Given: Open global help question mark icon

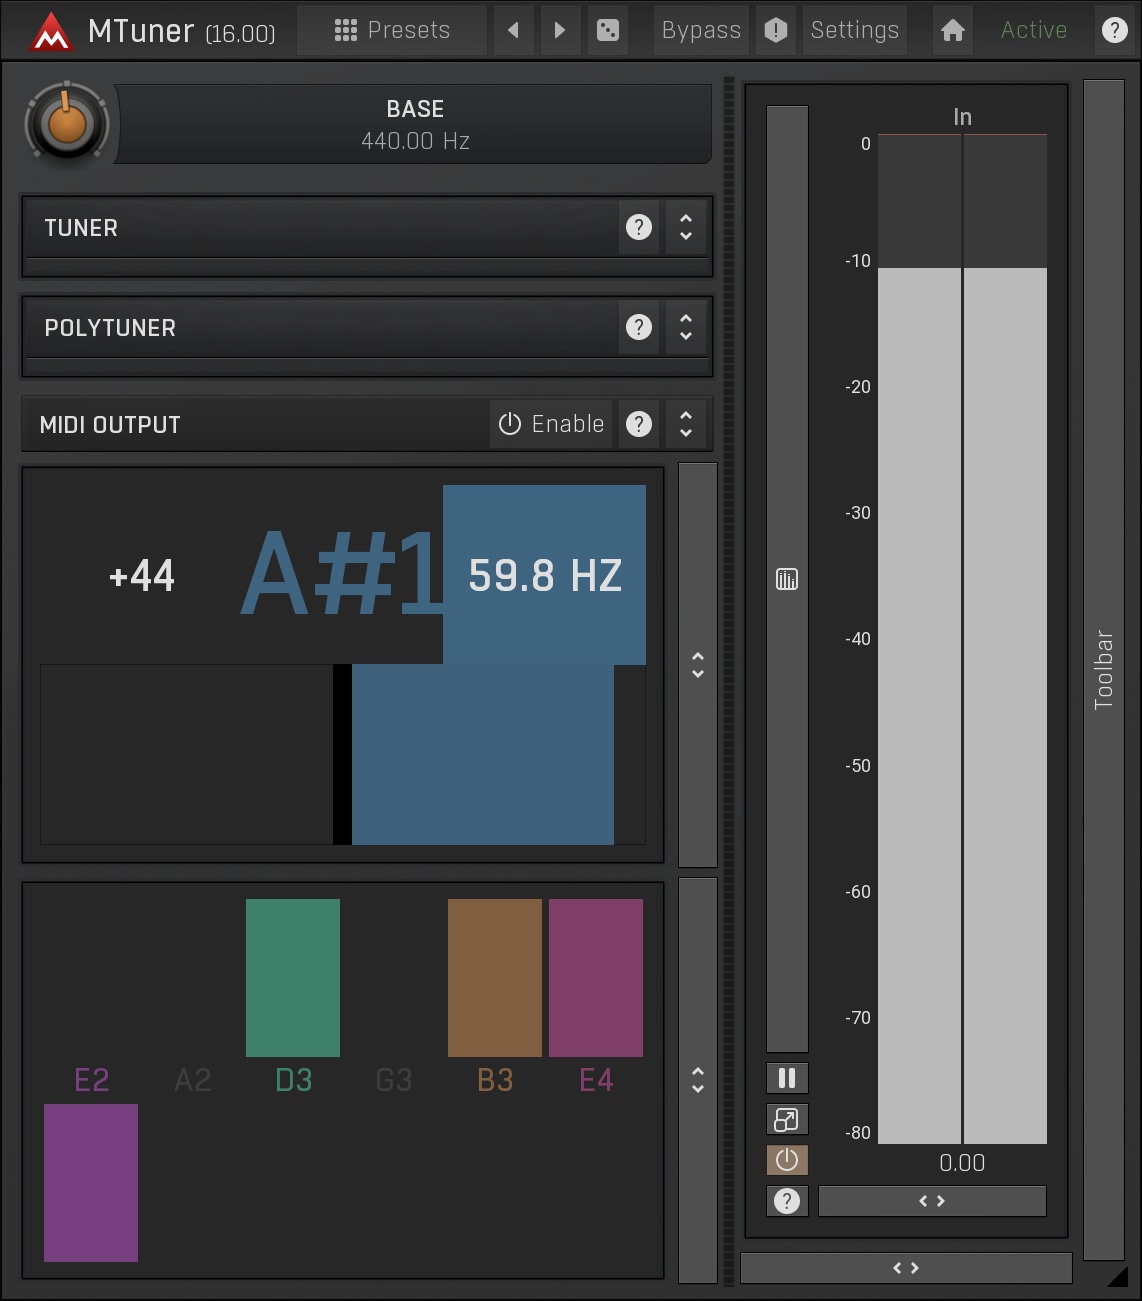Looking at the screenshot, I should point(1114,30).
